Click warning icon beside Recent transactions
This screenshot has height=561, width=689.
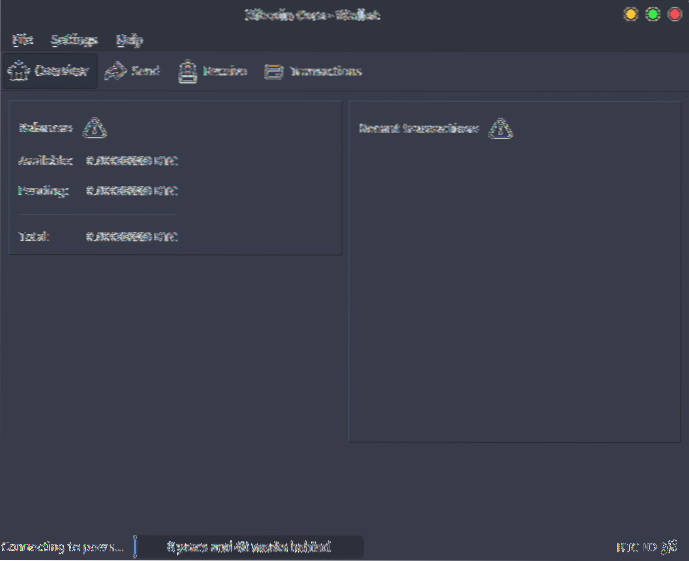pos(501,129)
